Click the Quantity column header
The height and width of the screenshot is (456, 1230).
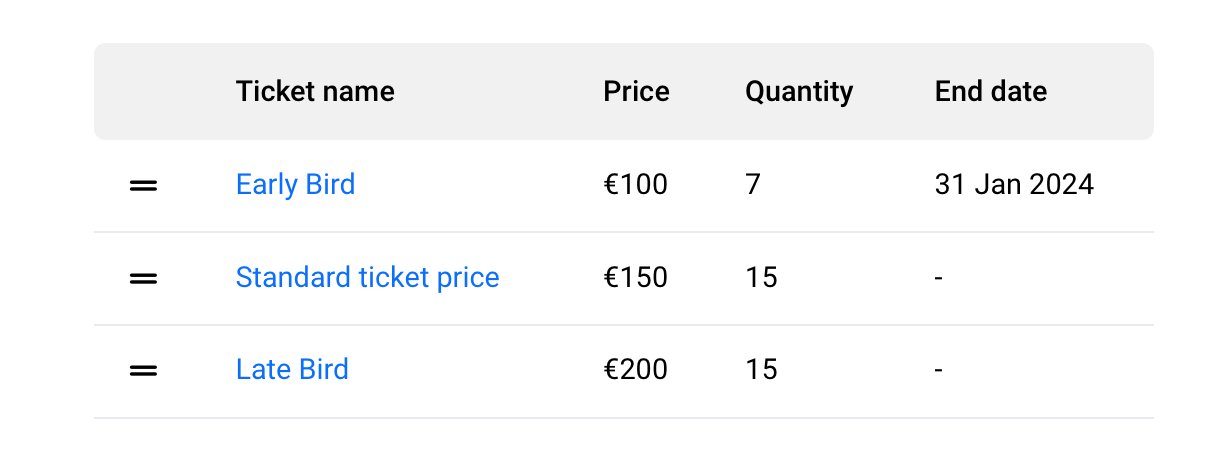point(799,92)
